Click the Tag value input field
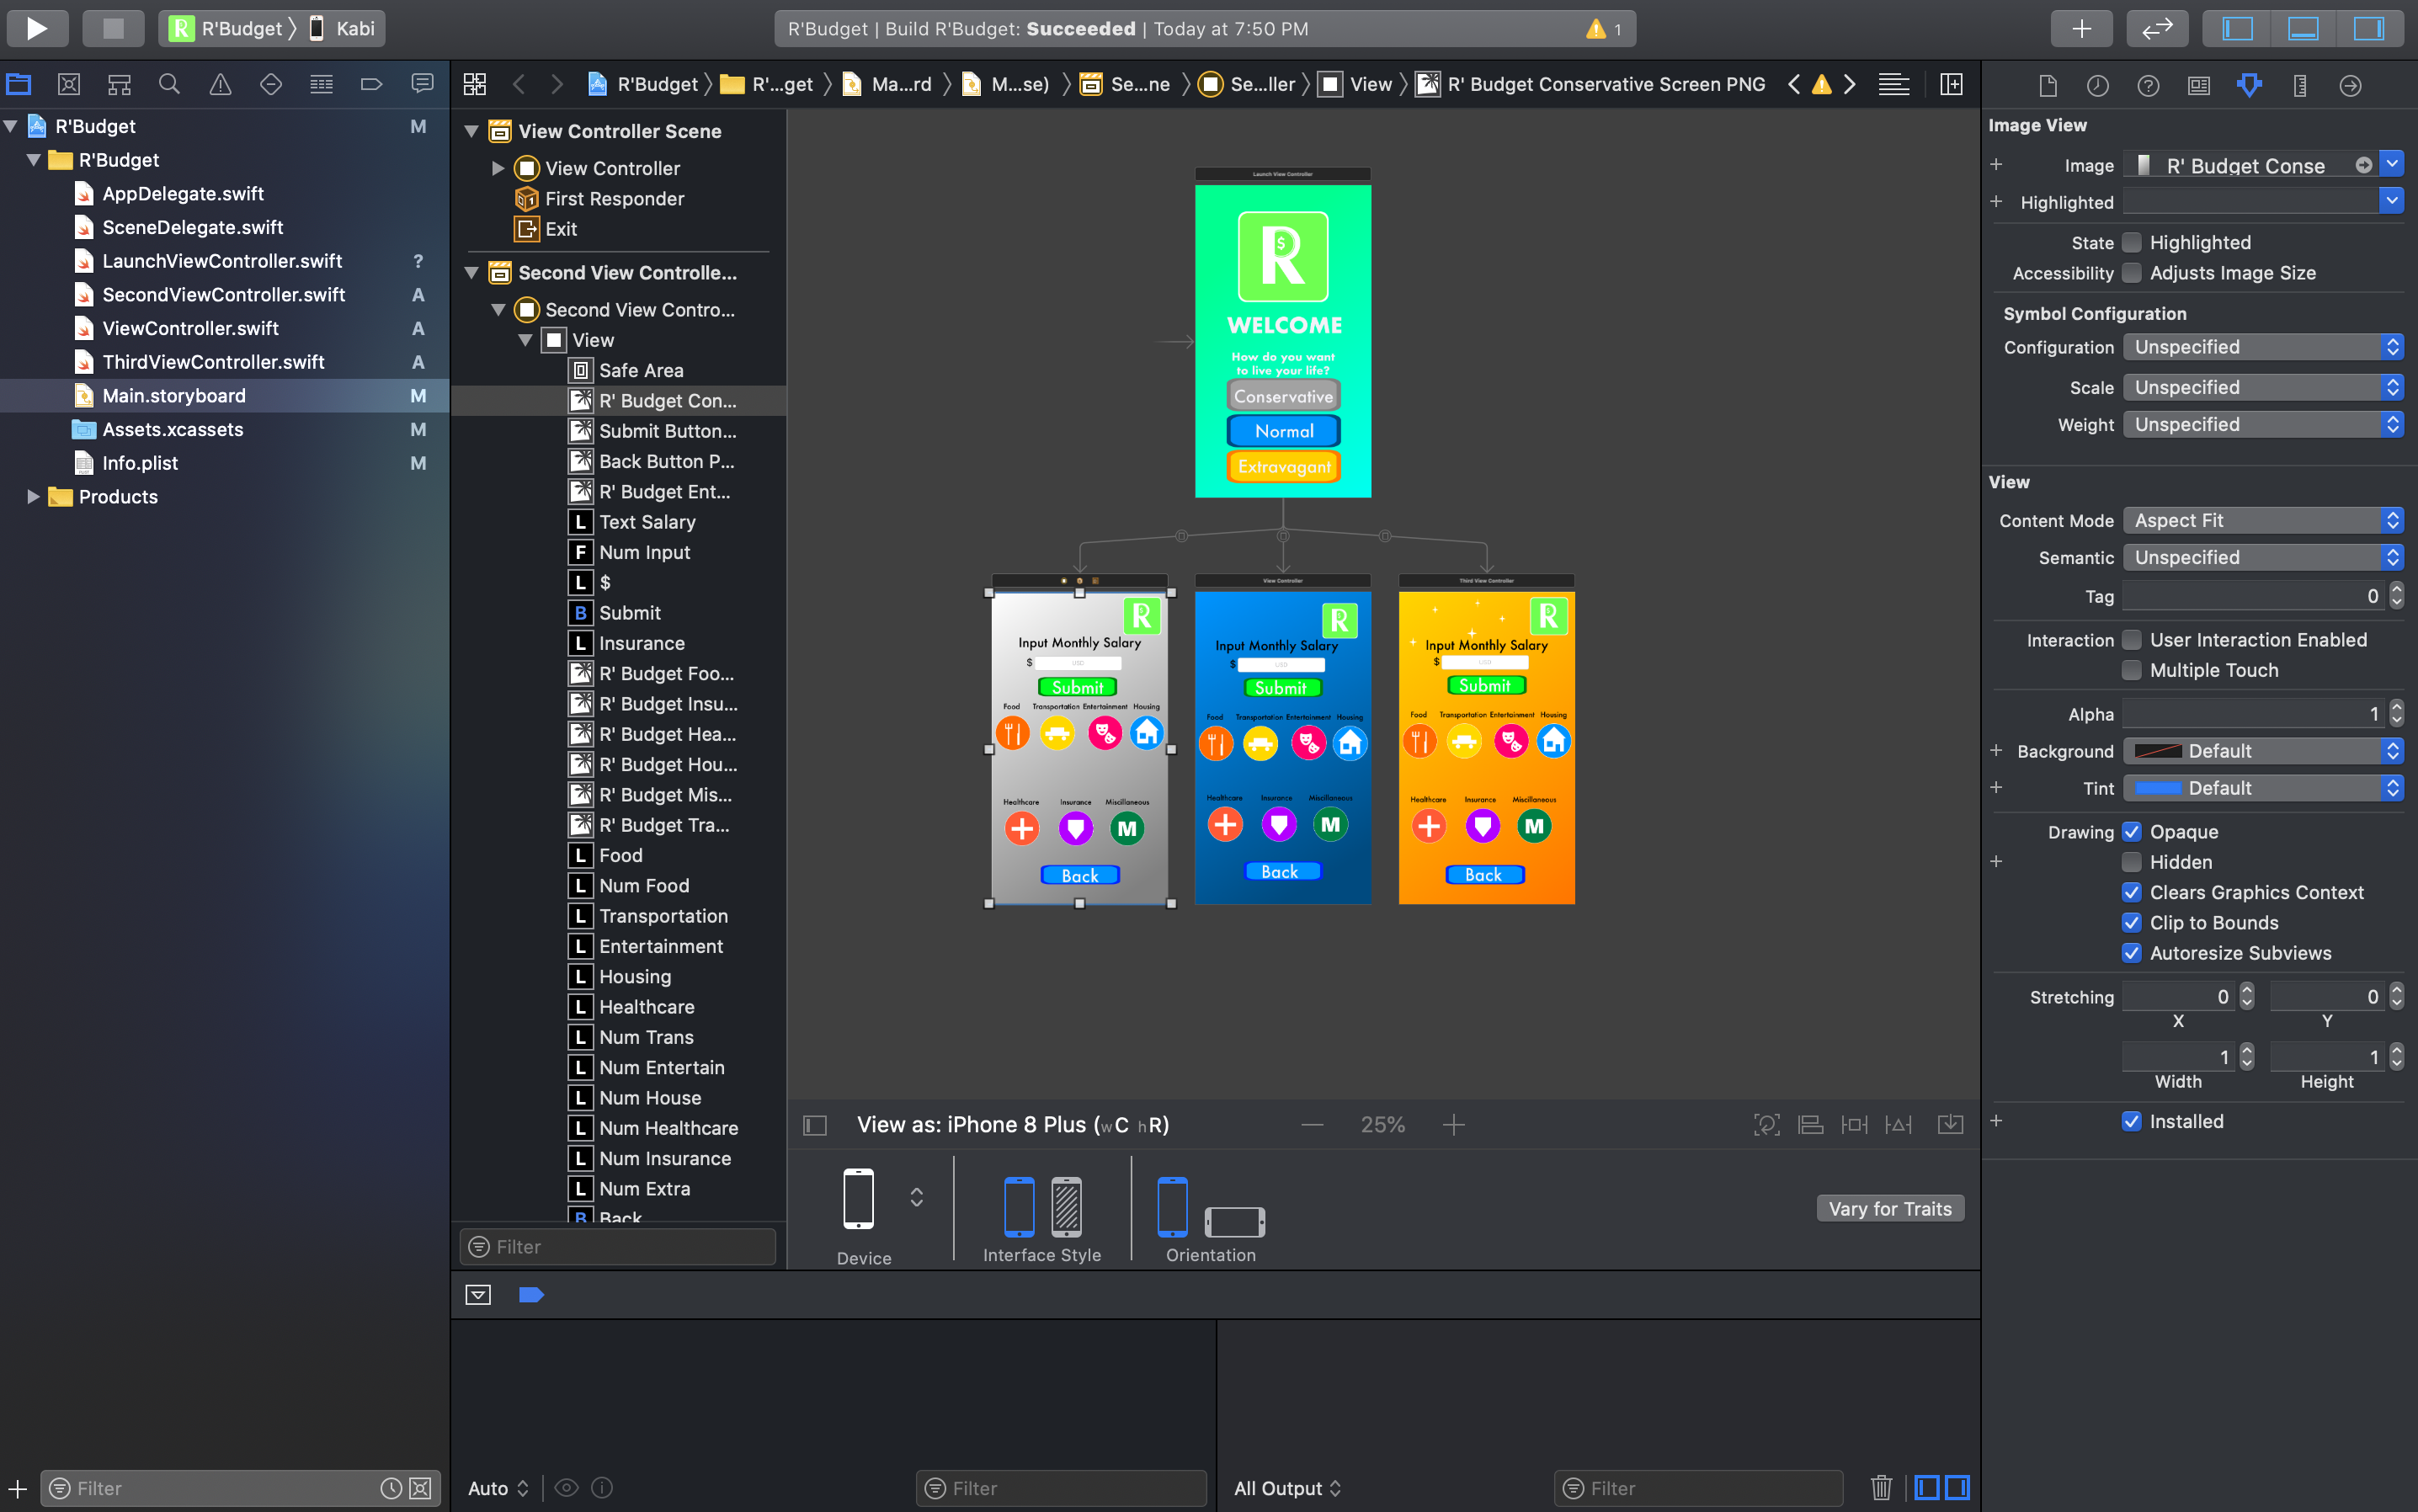The height and width of the screenshot is (1512, 2418). coord(2254,596)
